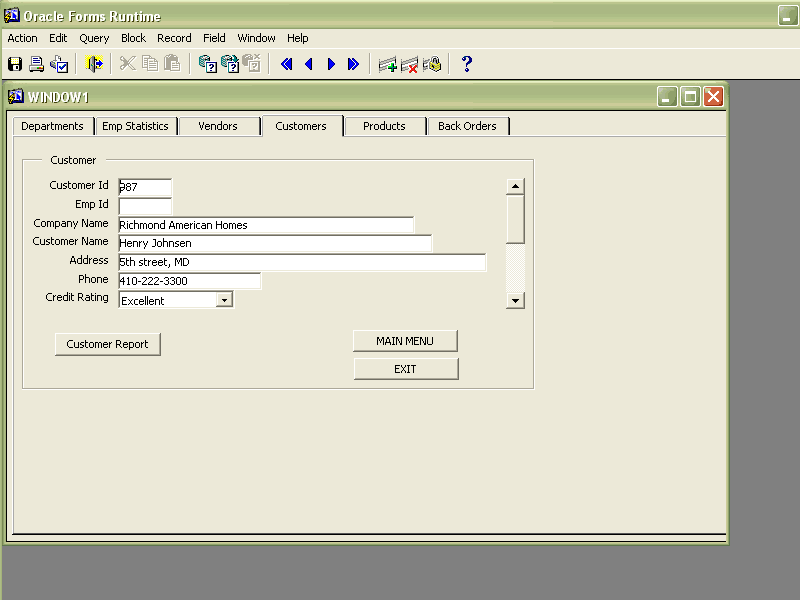Click into the Company Name field
Viewport: 800px width, 600px height.
click(x=265, y=225)
